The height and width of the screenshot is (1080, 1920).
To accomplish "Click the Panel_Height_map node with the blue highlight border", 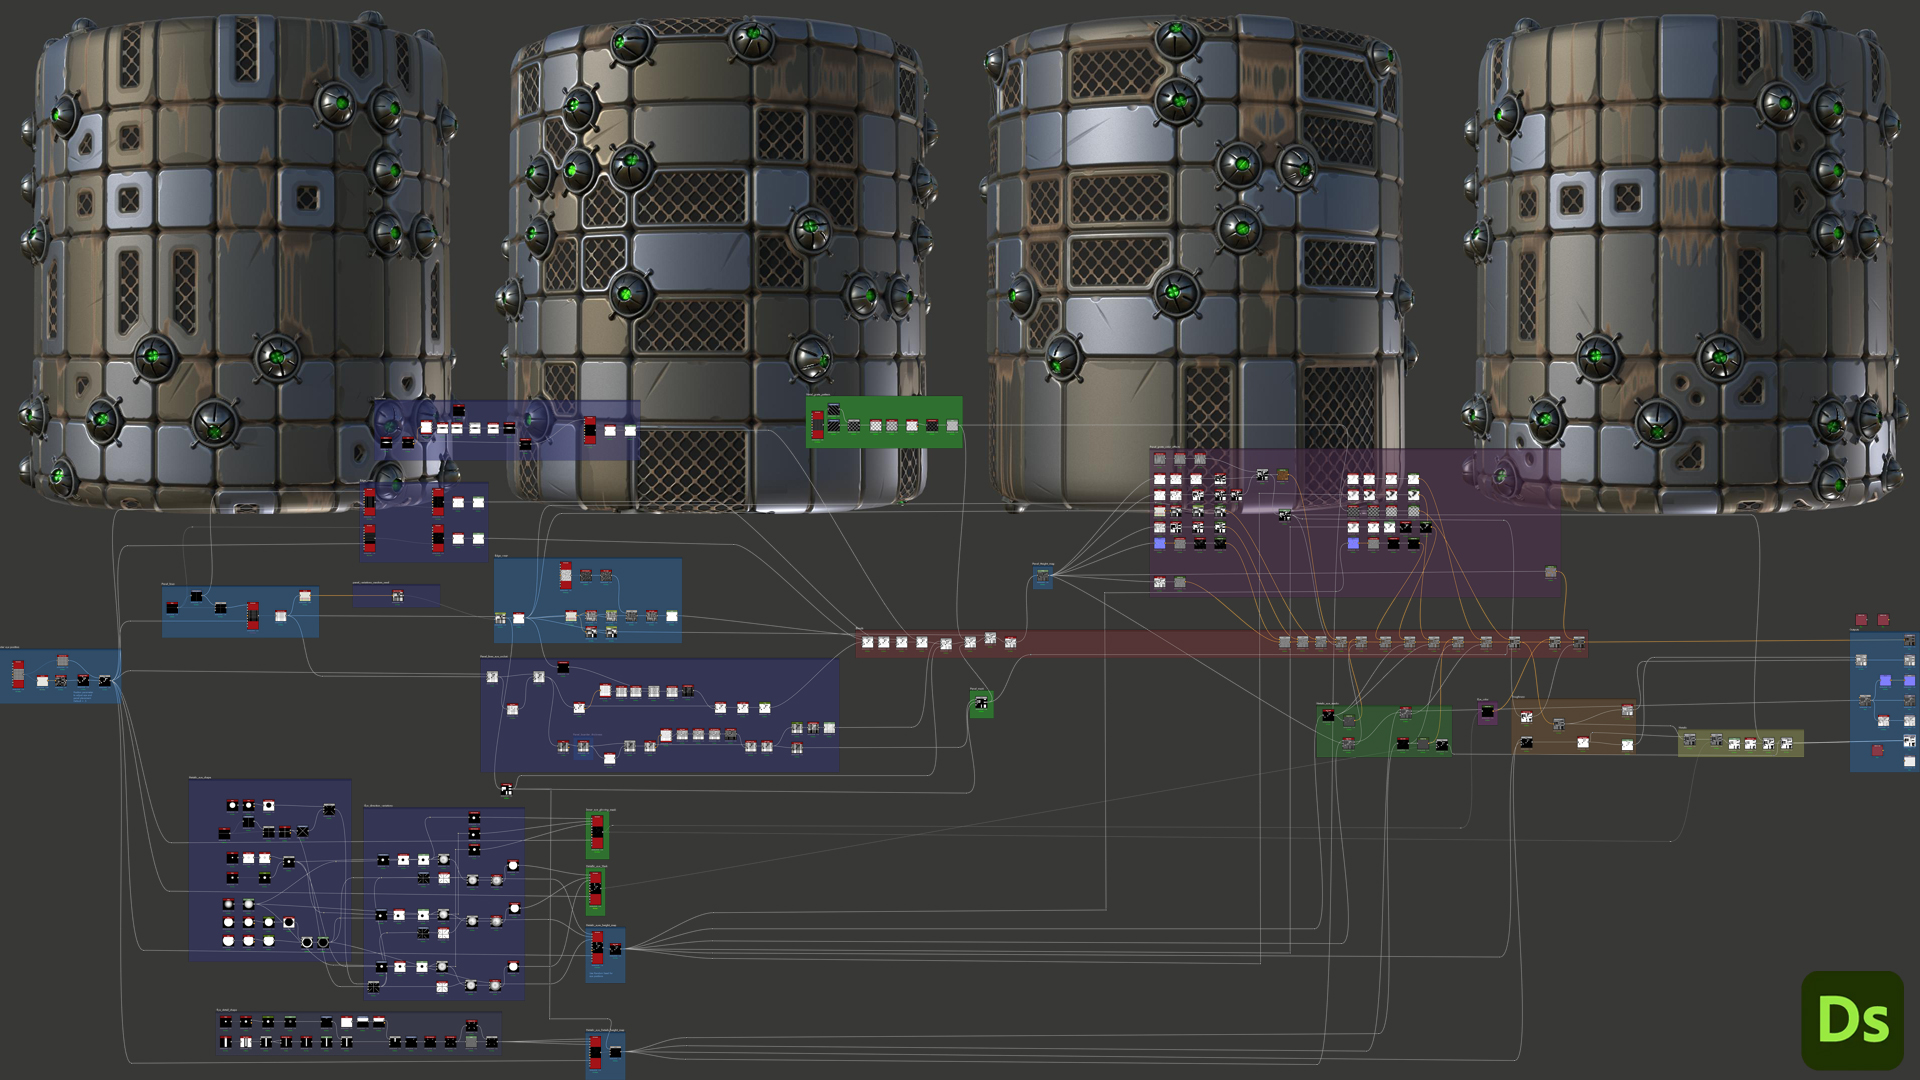I will click(1043, 573).
